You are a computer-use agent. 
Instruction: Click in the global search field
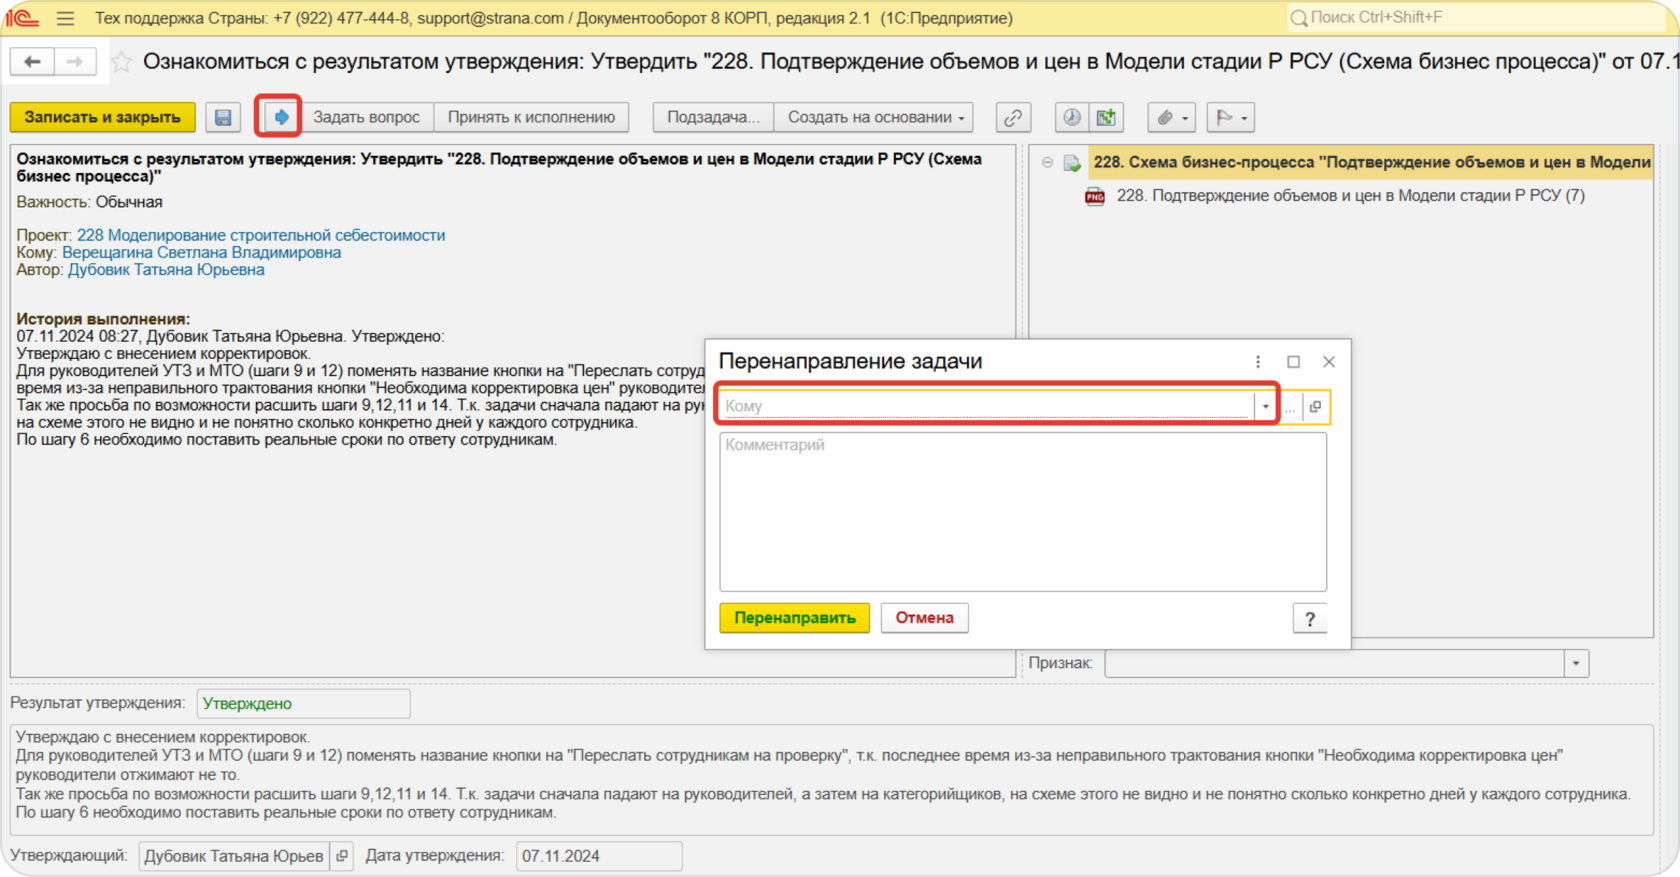coord(1475,18)
